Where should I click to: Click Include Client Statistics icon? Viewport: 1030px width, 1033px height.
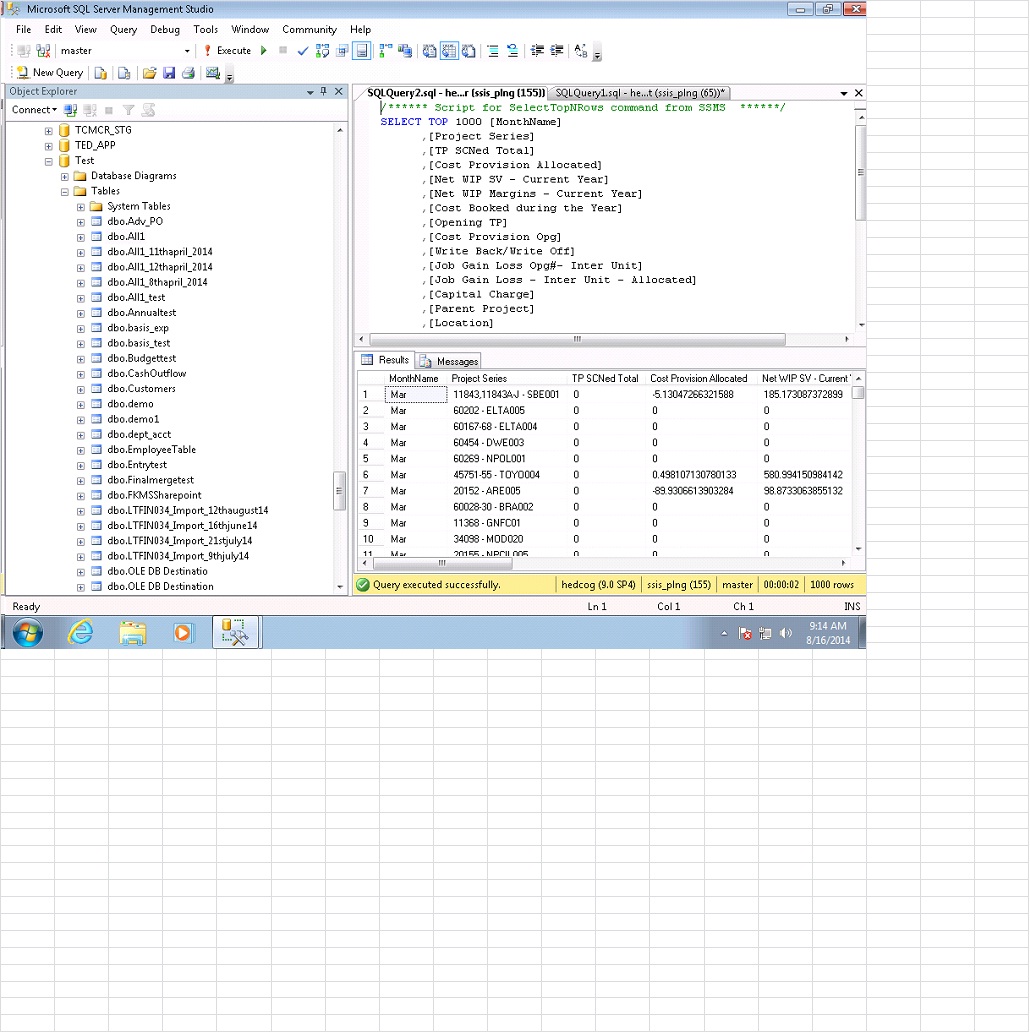coord(405,51)
